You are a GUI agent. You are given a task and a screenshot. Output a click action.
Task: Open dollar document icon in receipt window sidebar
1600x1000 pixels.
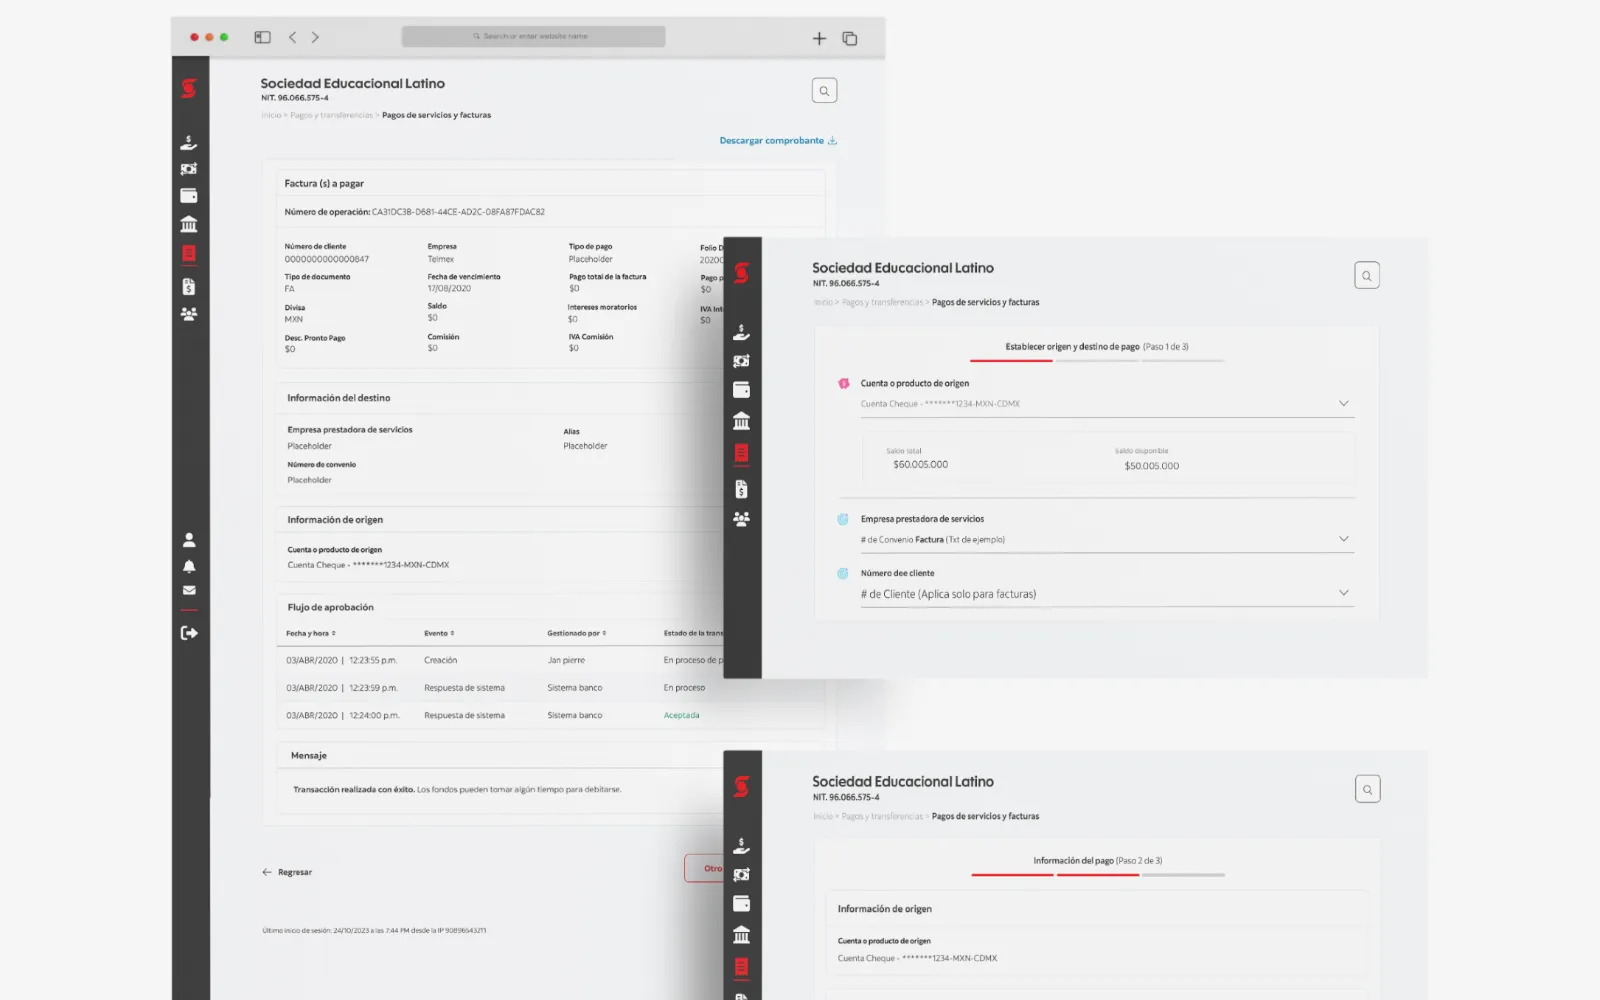pos(188,286)
